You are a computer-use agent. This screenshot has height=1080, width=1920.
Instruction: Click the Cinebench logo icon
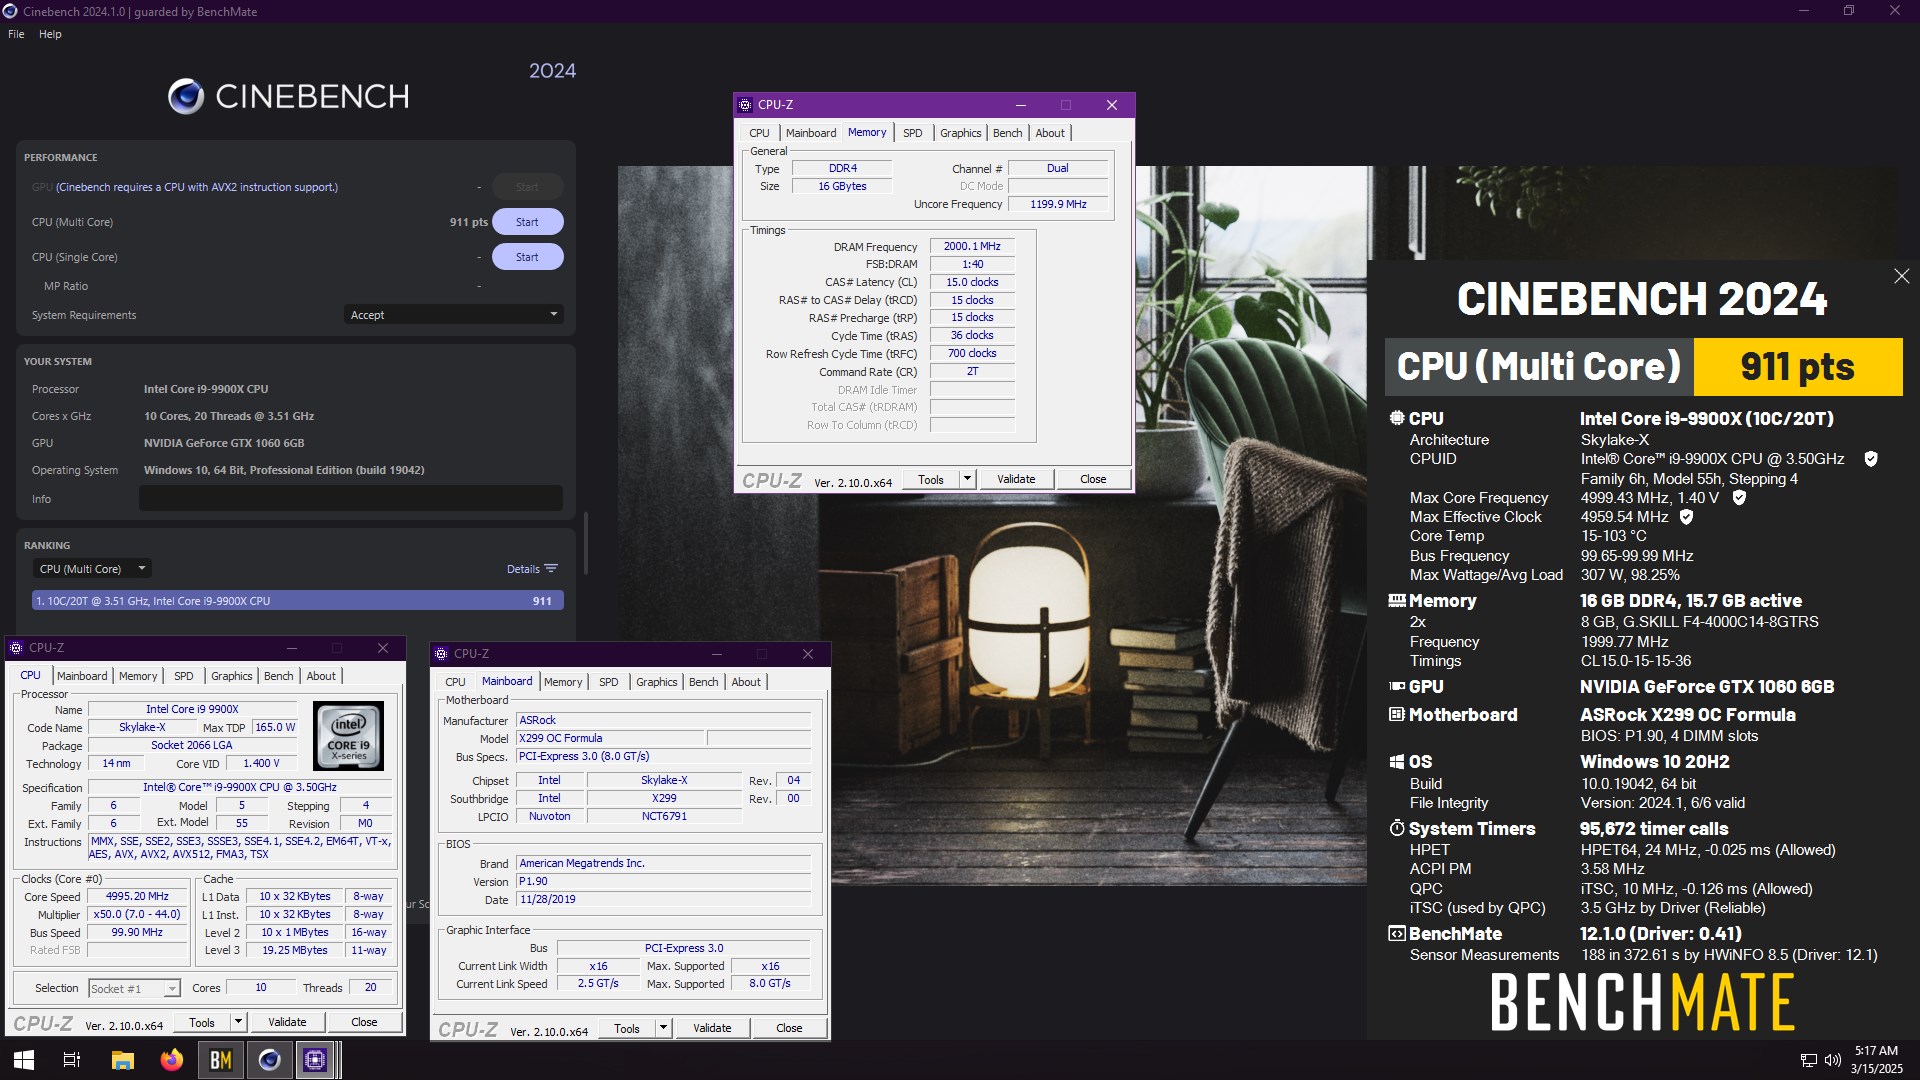[186, 96]
